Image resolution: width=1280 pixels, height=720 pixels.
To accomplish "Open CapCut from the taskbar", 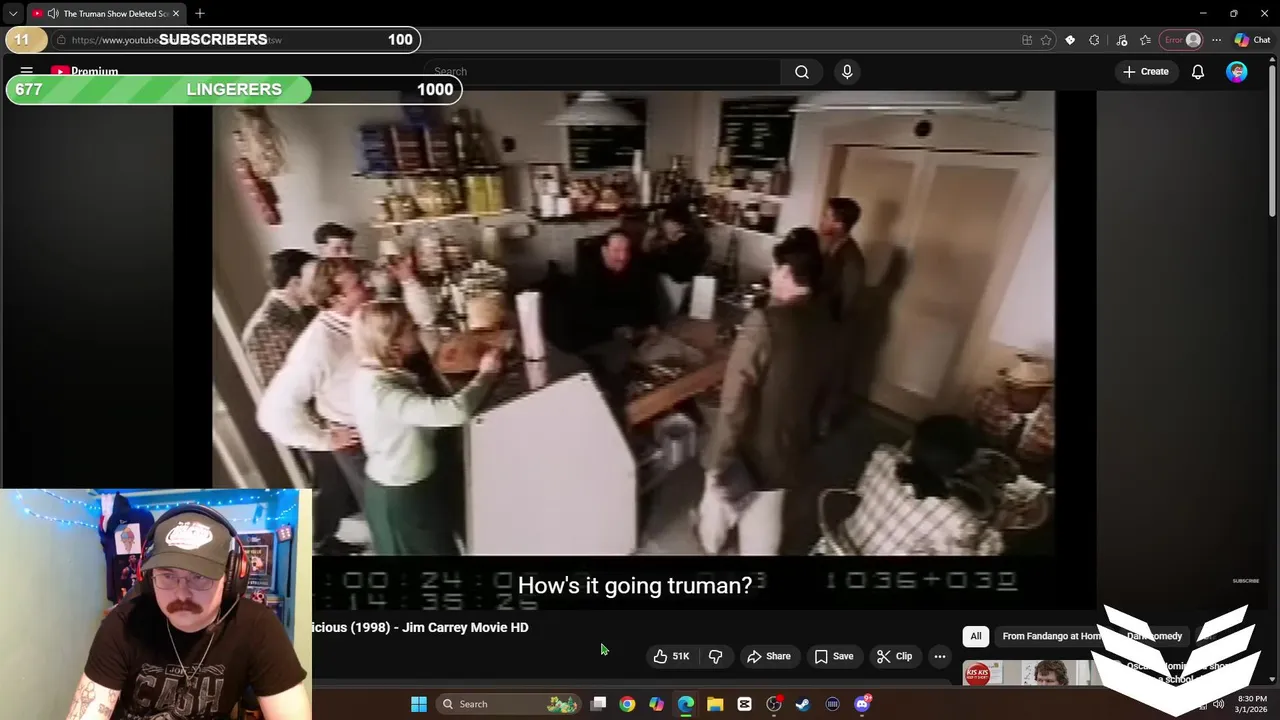I will coord(744,704).
